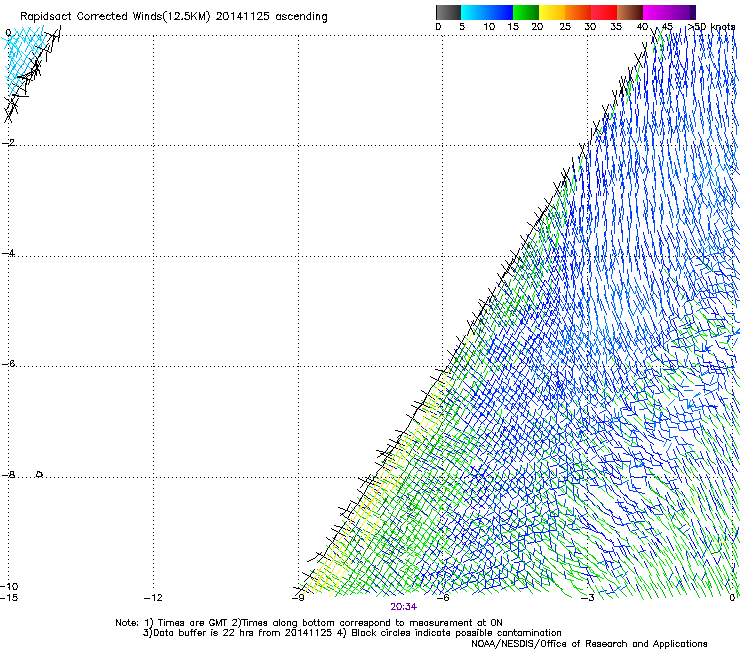This screenshot has height=650, width=740.
Task: Click the '15' label under color scale
Action: pyautogui.click(x=513, y=27)
